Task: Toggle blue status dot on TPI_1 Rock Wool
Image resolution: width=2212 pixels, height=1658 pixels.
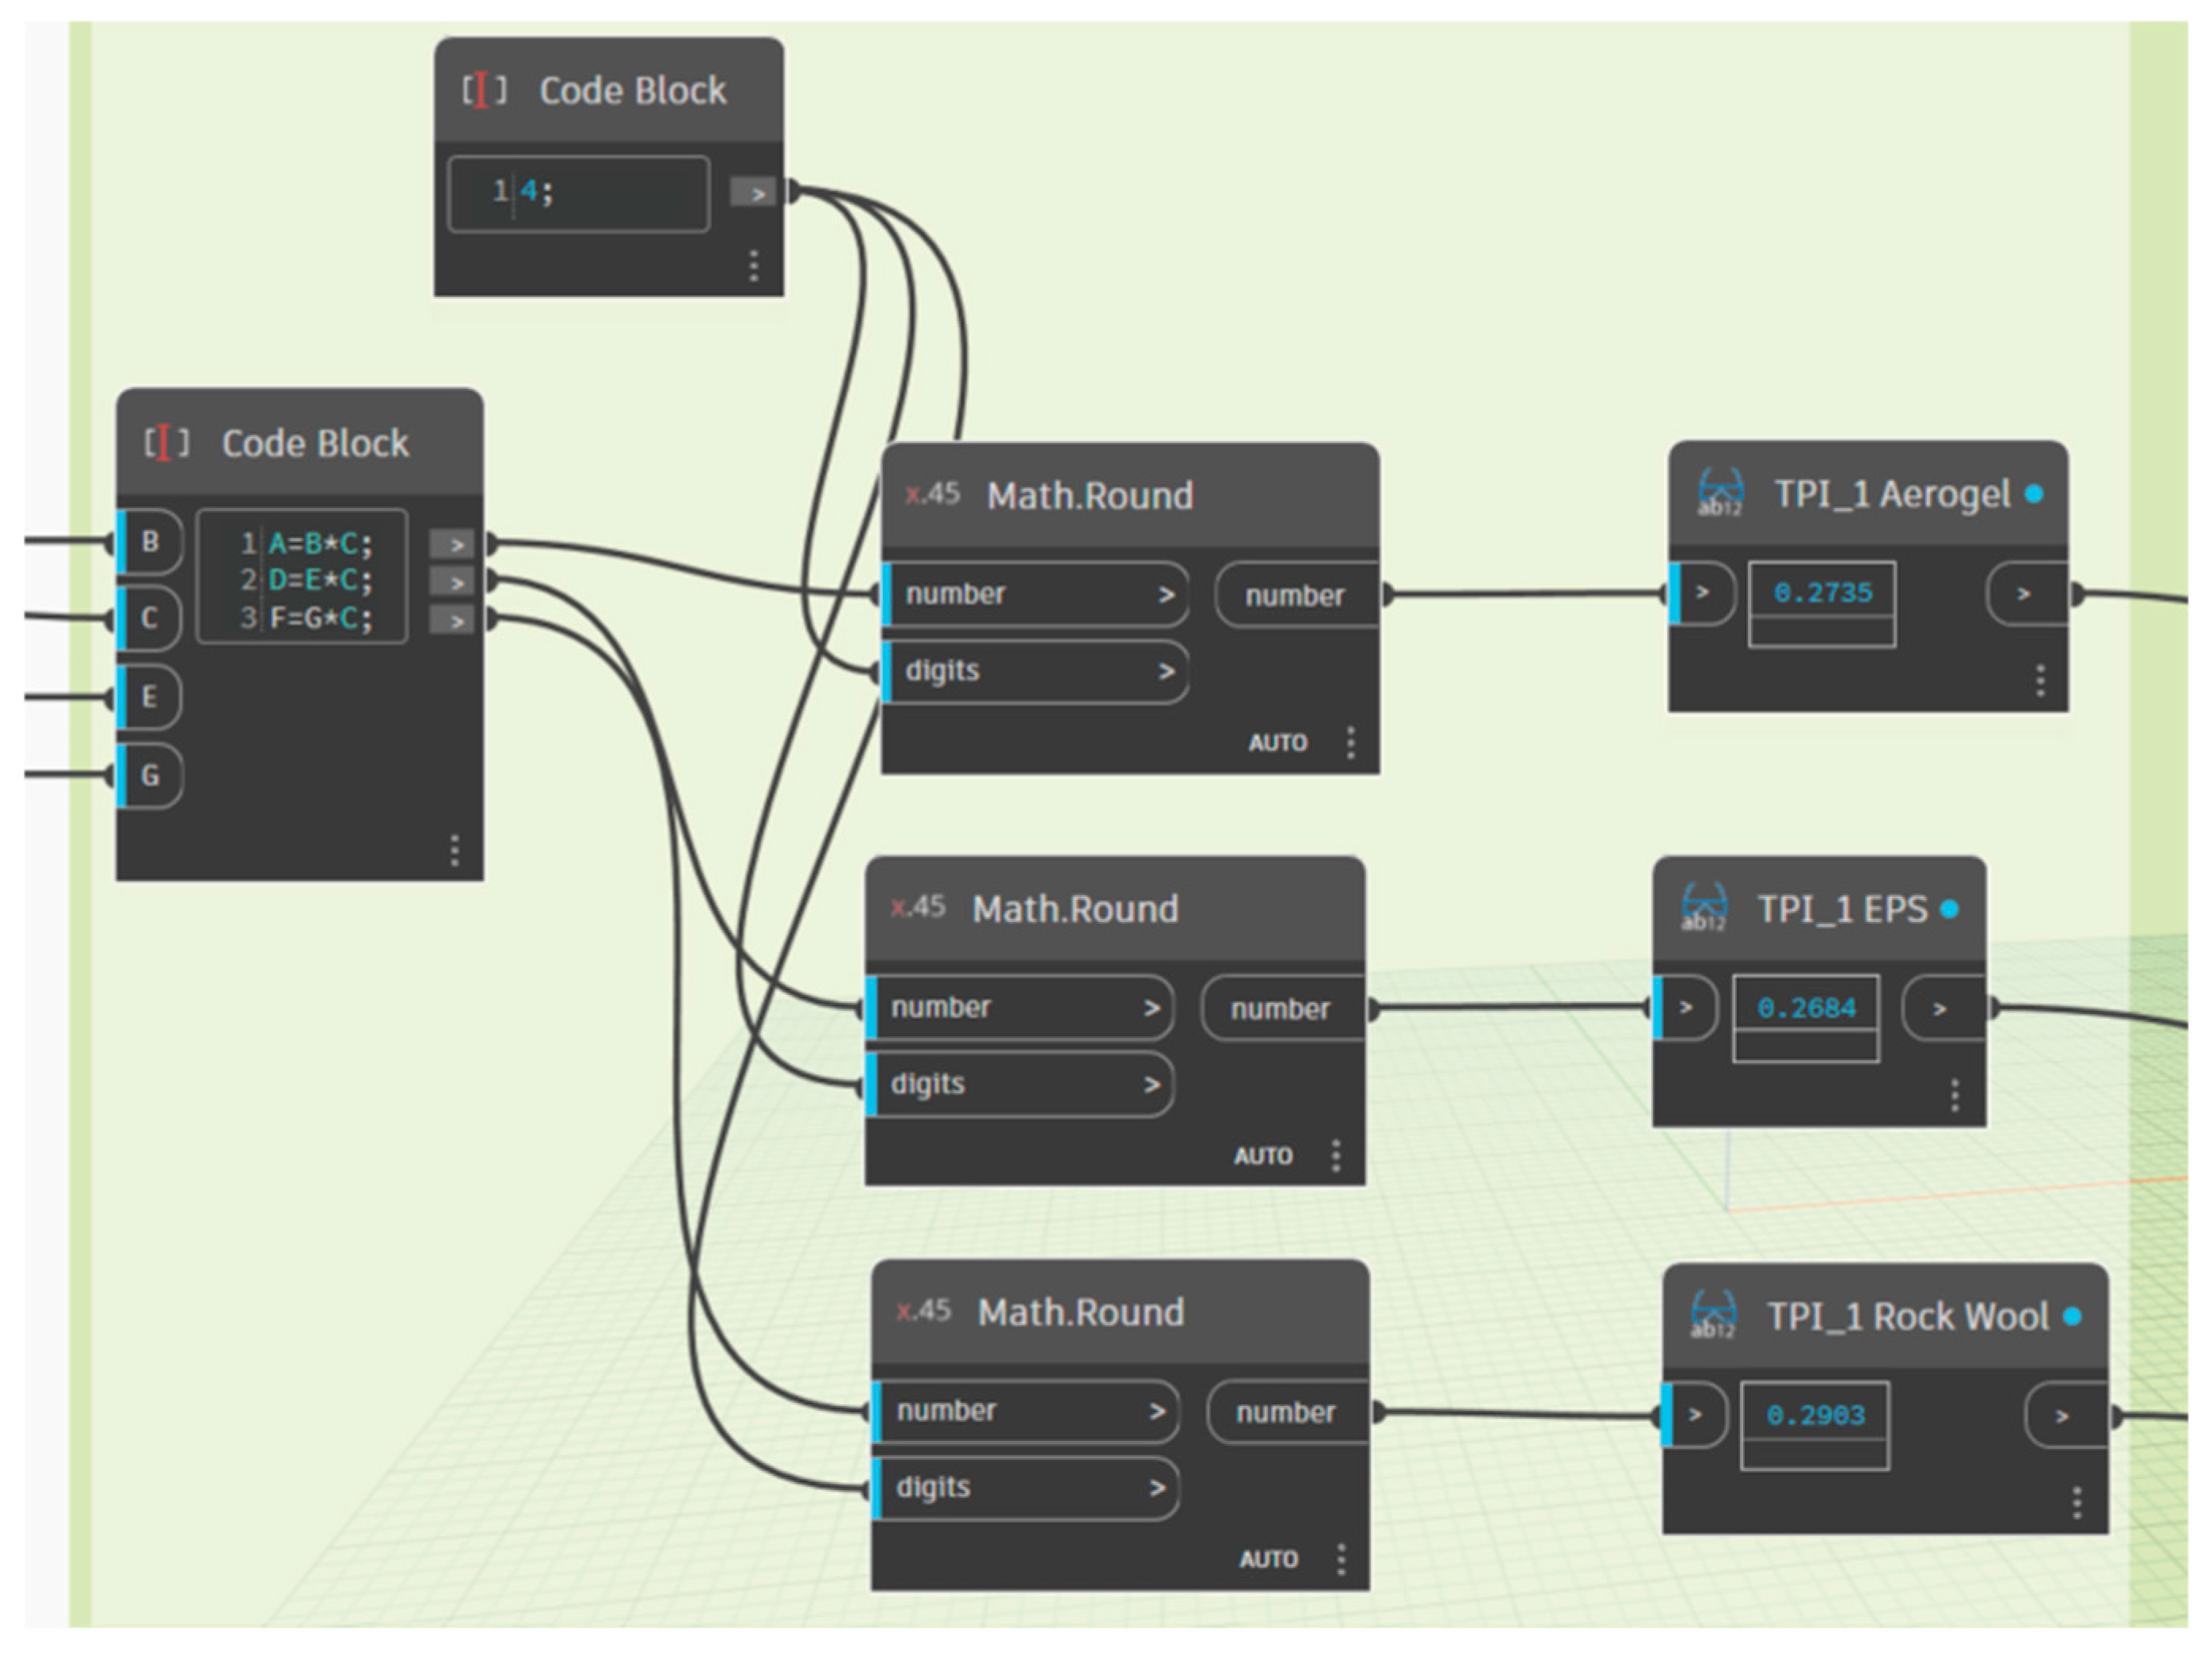Action: click(x=2073, y=1317)
